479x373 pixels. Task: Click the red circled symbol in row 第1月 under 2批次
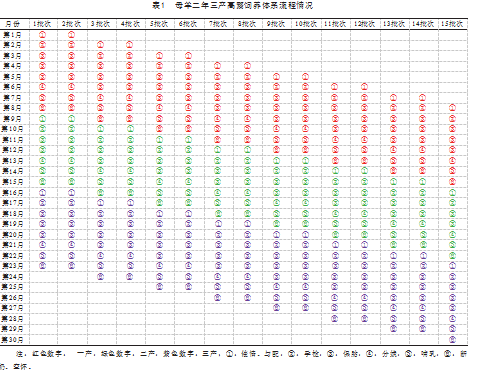pyautogui.click(x=71, y=35)
